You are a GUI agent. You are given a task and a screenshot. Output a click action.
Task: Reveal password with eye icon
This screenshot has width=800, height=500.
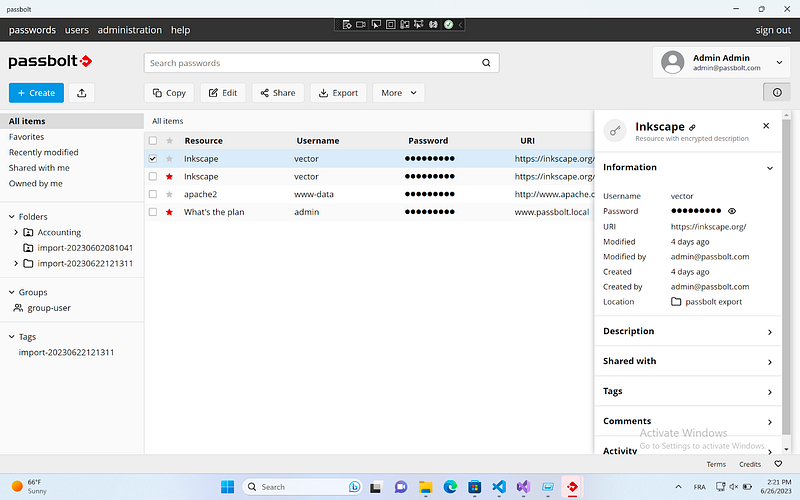732,211
